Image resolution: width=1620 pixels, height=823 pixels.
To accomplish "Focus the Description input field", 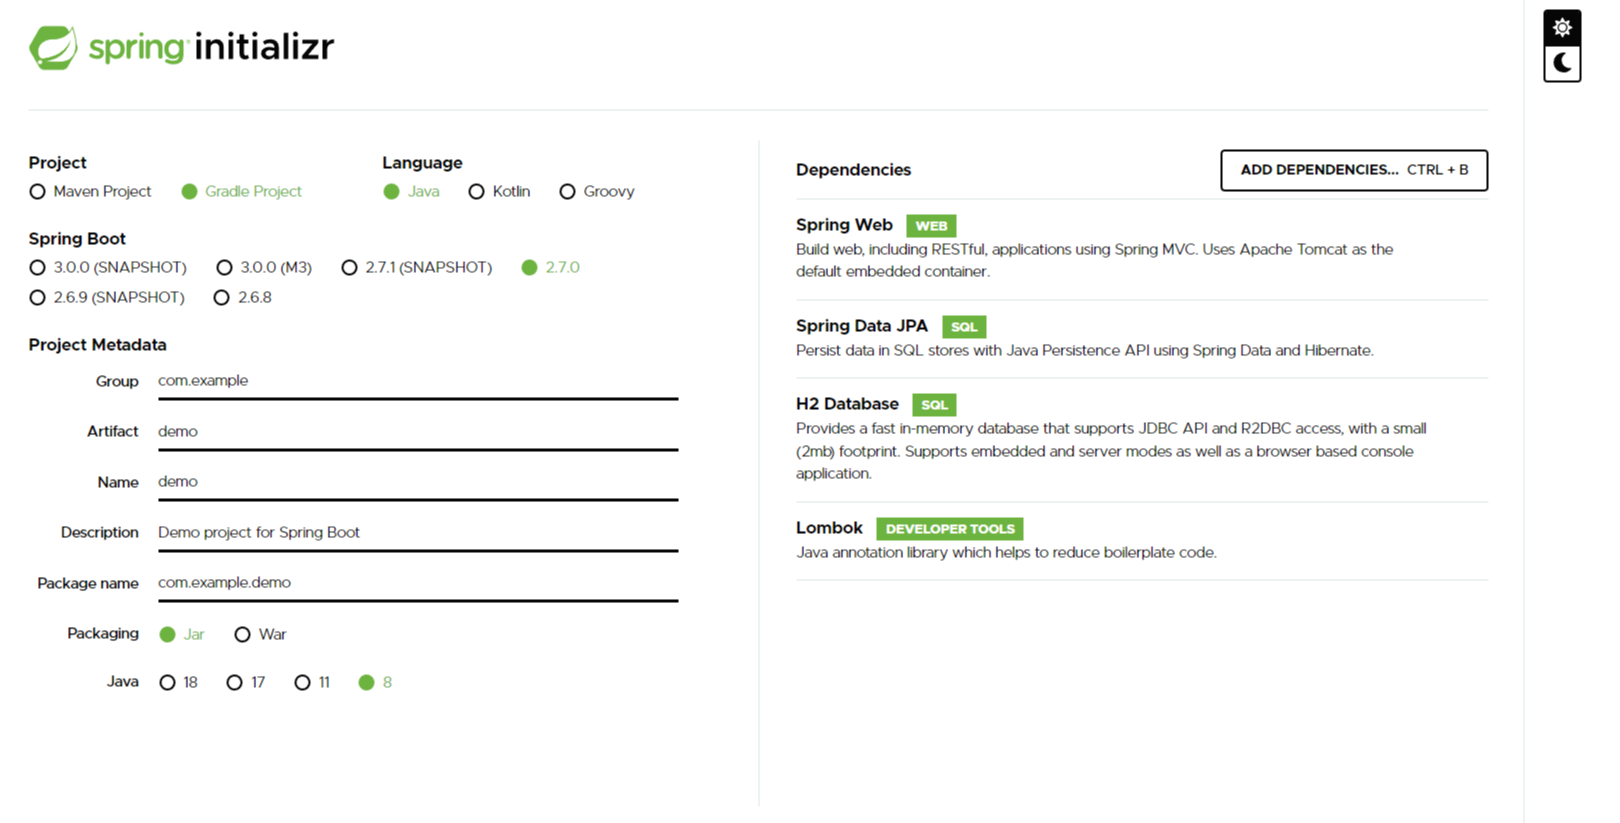I will coord(418,533).
